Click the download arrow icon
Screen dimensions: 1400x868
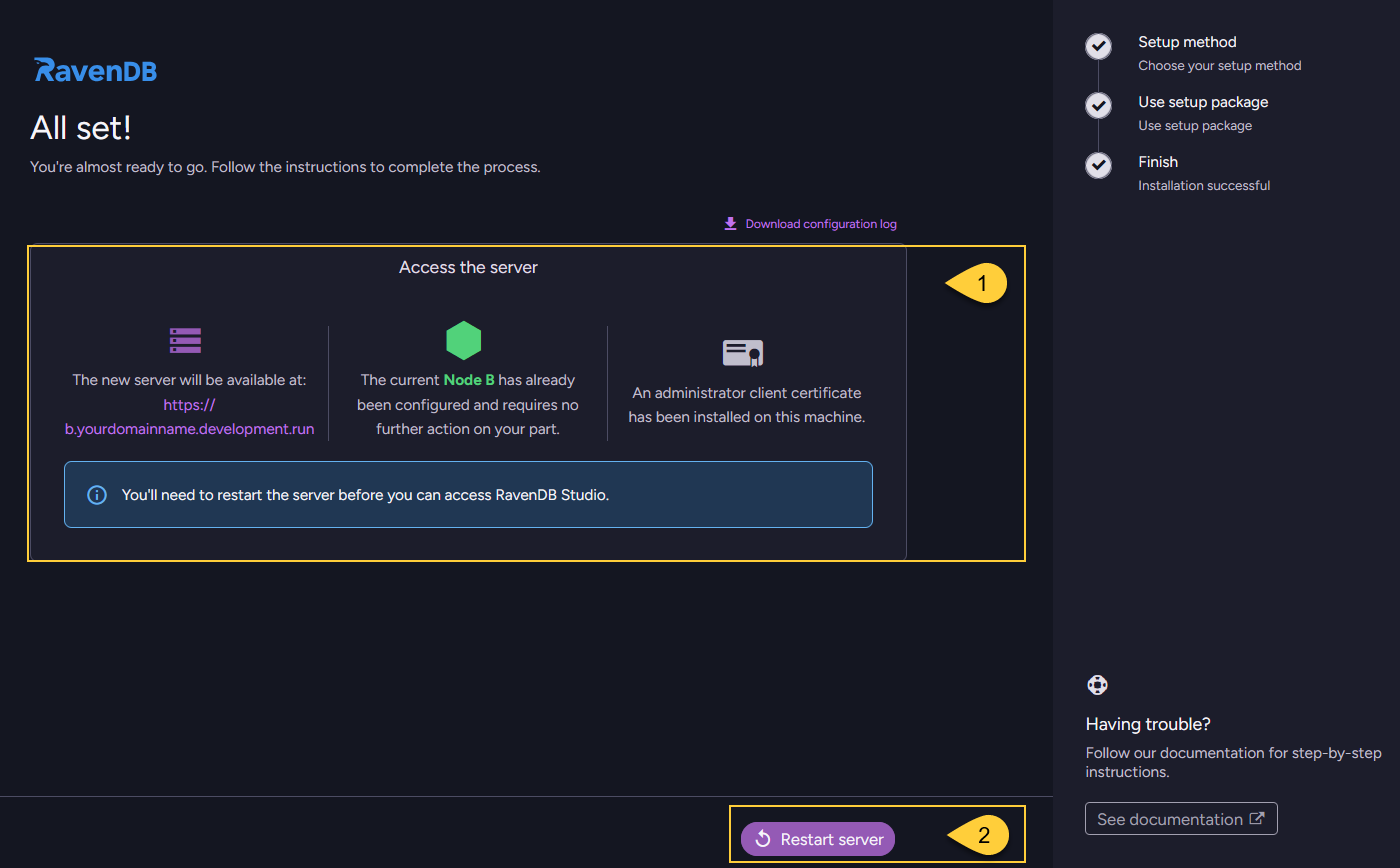point(730,224)
